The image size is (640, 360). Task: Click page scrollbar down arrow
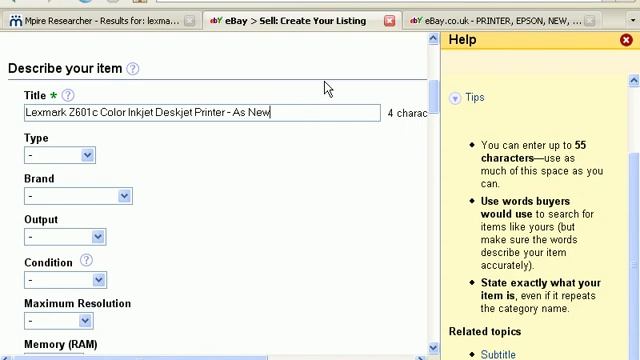tap(433, 348)
